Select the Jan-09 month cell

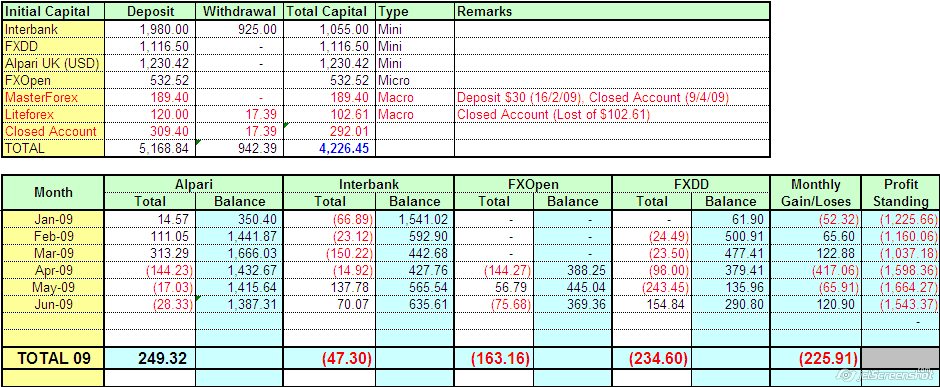pyautogui.click(x=53, y=219)
